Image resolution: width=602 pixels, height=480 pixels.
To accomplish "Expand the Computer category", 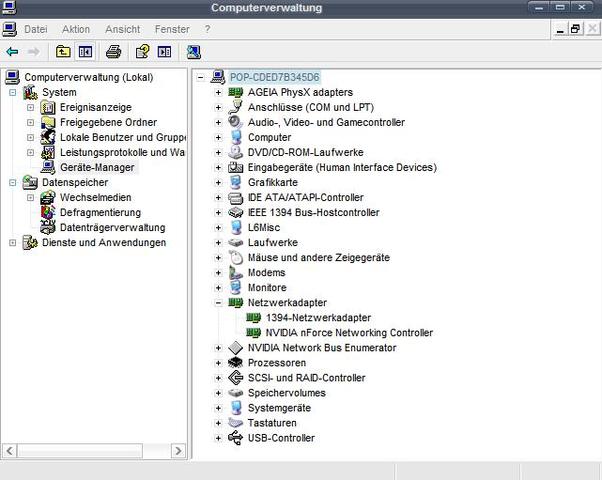I will pyautogui.click(x=218, y=137).
